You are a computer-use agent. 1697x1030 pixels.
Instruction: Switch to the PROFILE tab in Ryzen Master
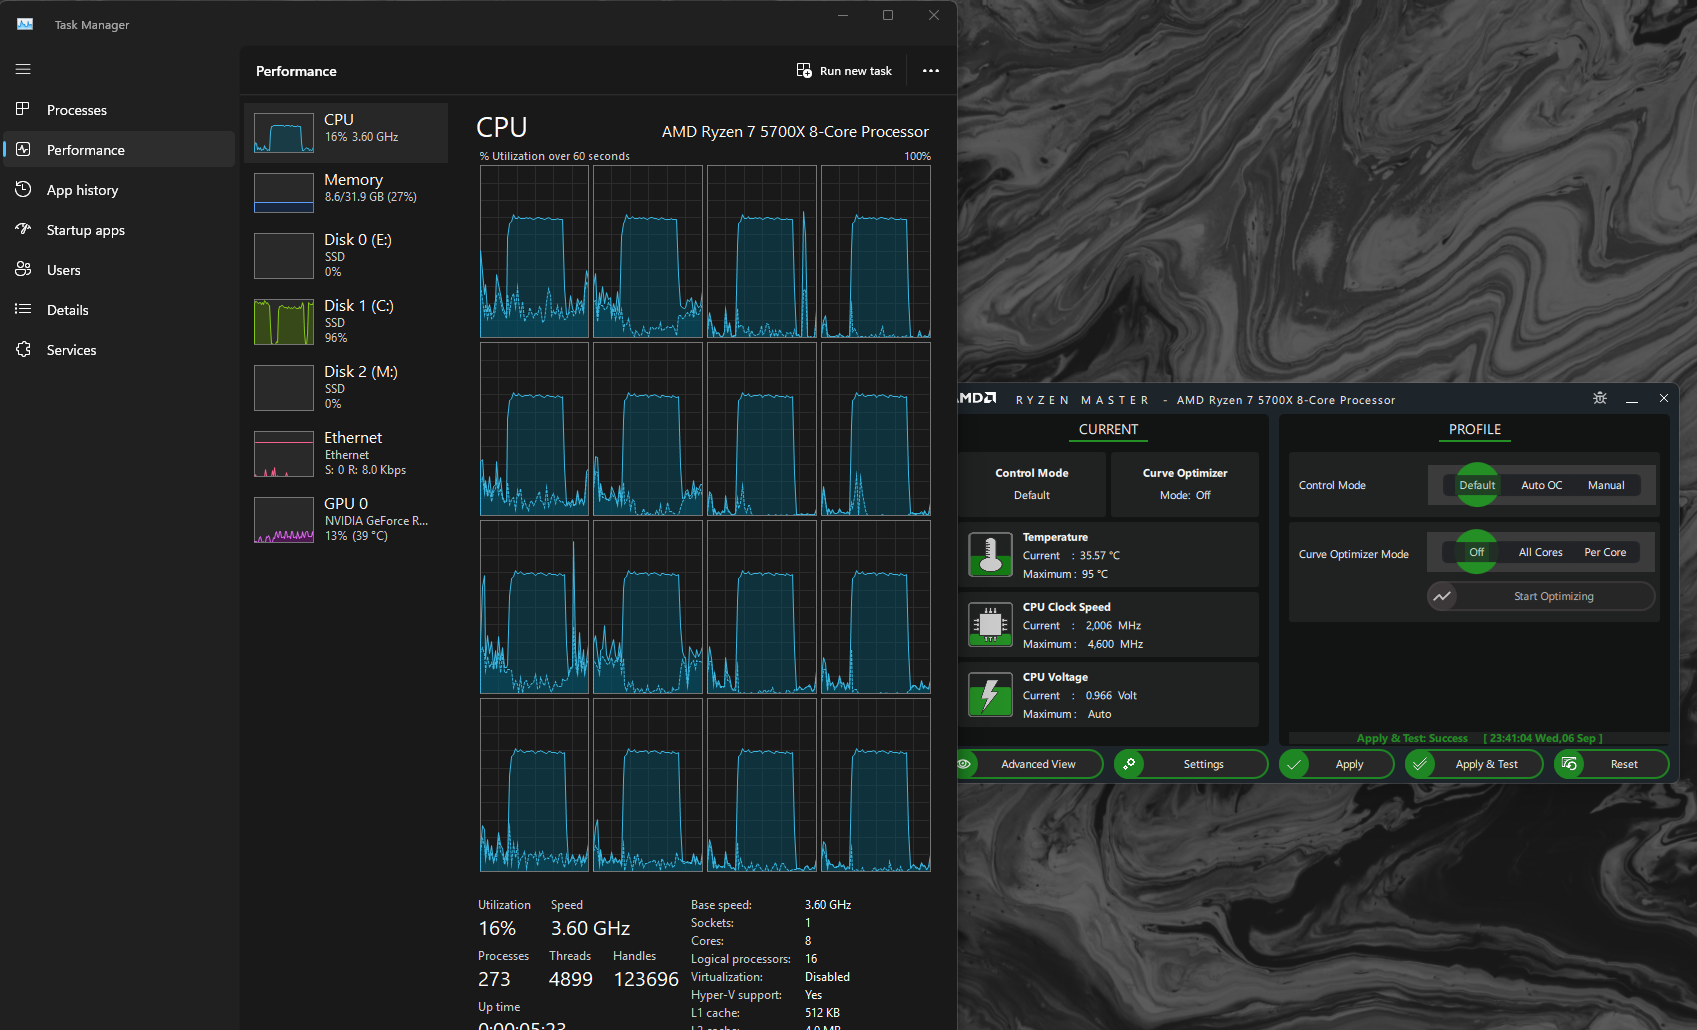[x=1475, y=429]
